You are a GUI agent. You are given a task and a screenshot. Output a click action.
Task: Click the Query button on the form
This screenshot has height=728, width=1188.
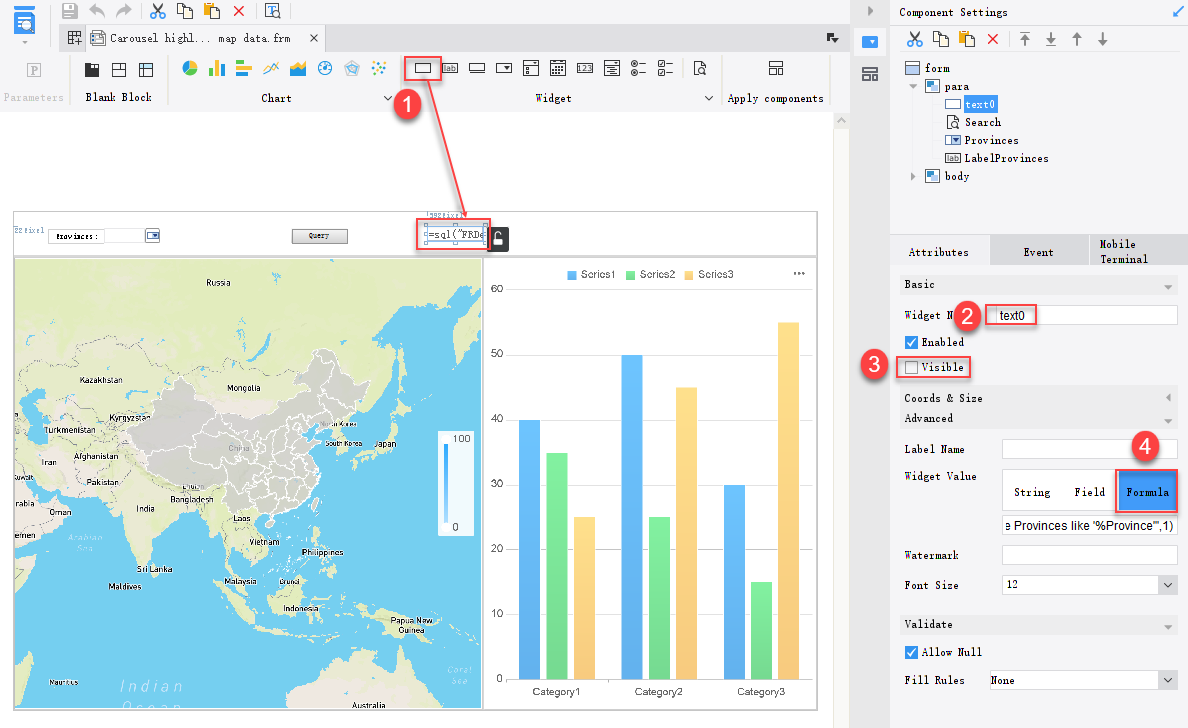(x=319, y=236)
